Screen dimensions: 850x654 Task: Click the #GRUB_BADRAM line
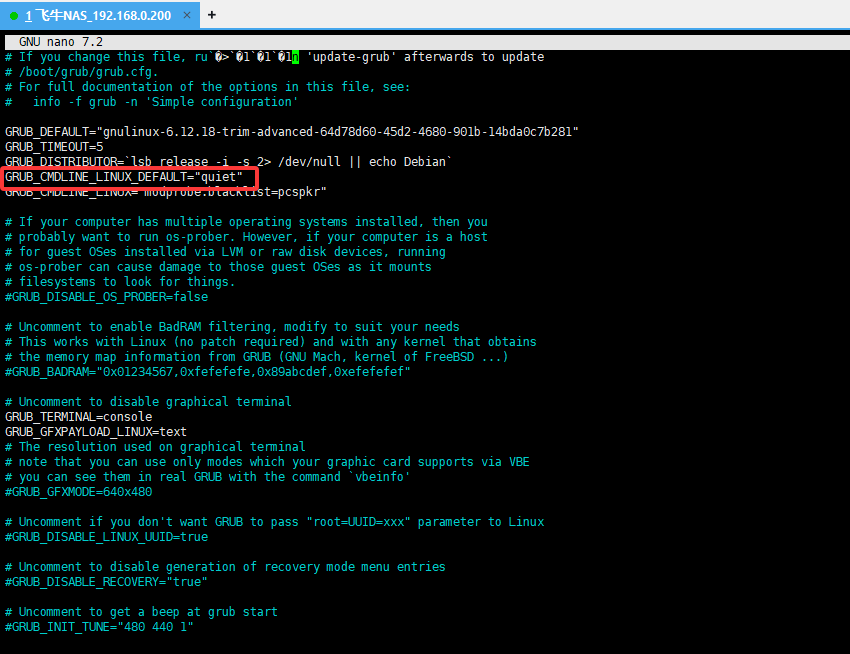tap(208, 371)
